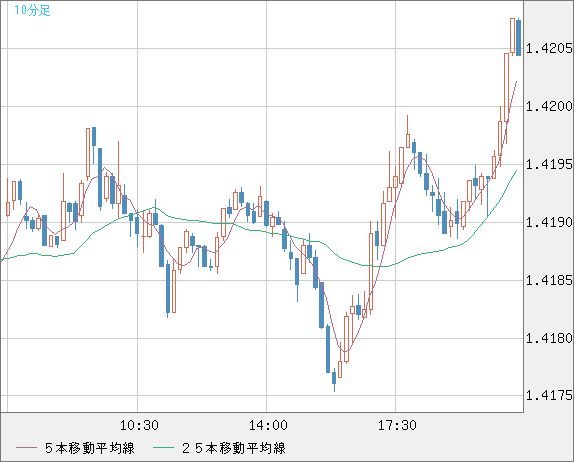The image size is (574, 462).
Task: Click the 5本移動平均線 legend label
Action: (x=90, y=448)
